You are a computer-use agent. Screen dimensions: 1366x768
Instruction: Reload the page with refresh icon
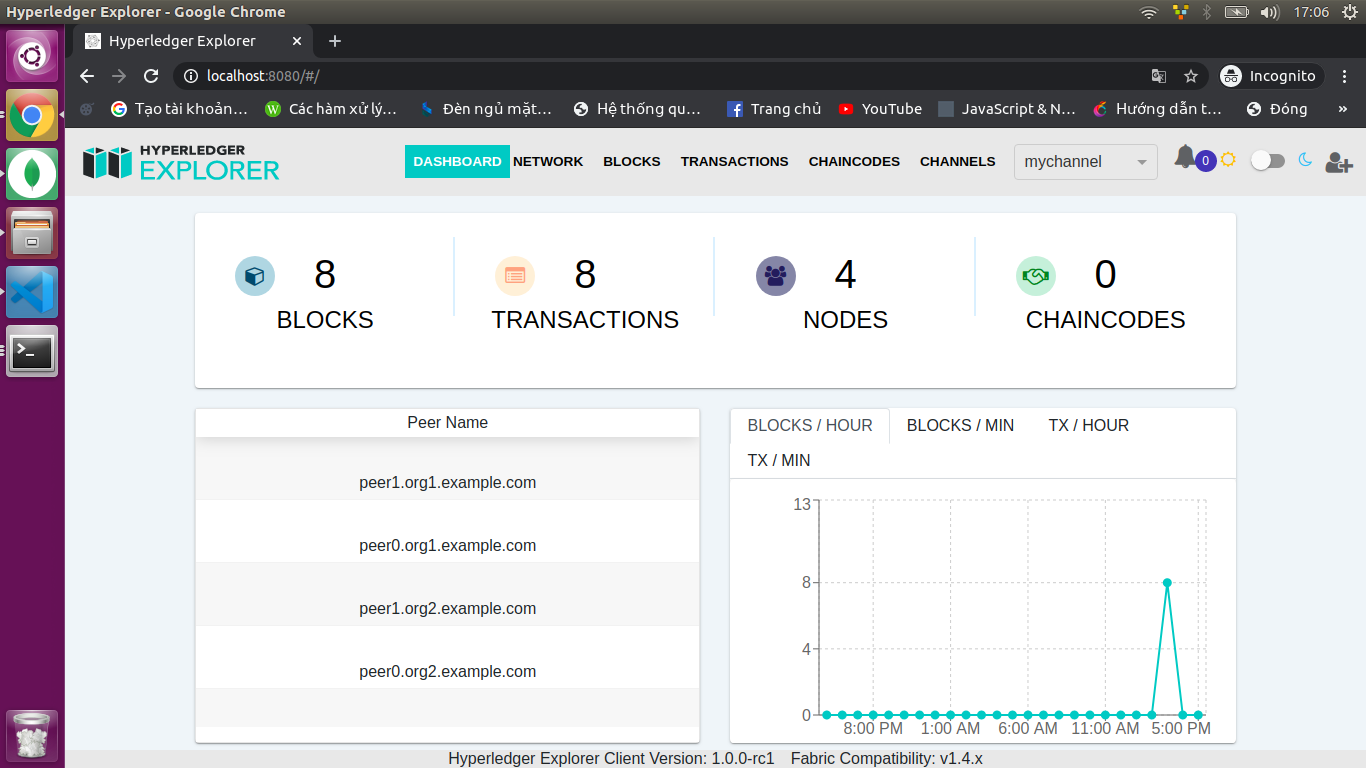point(151,76)
